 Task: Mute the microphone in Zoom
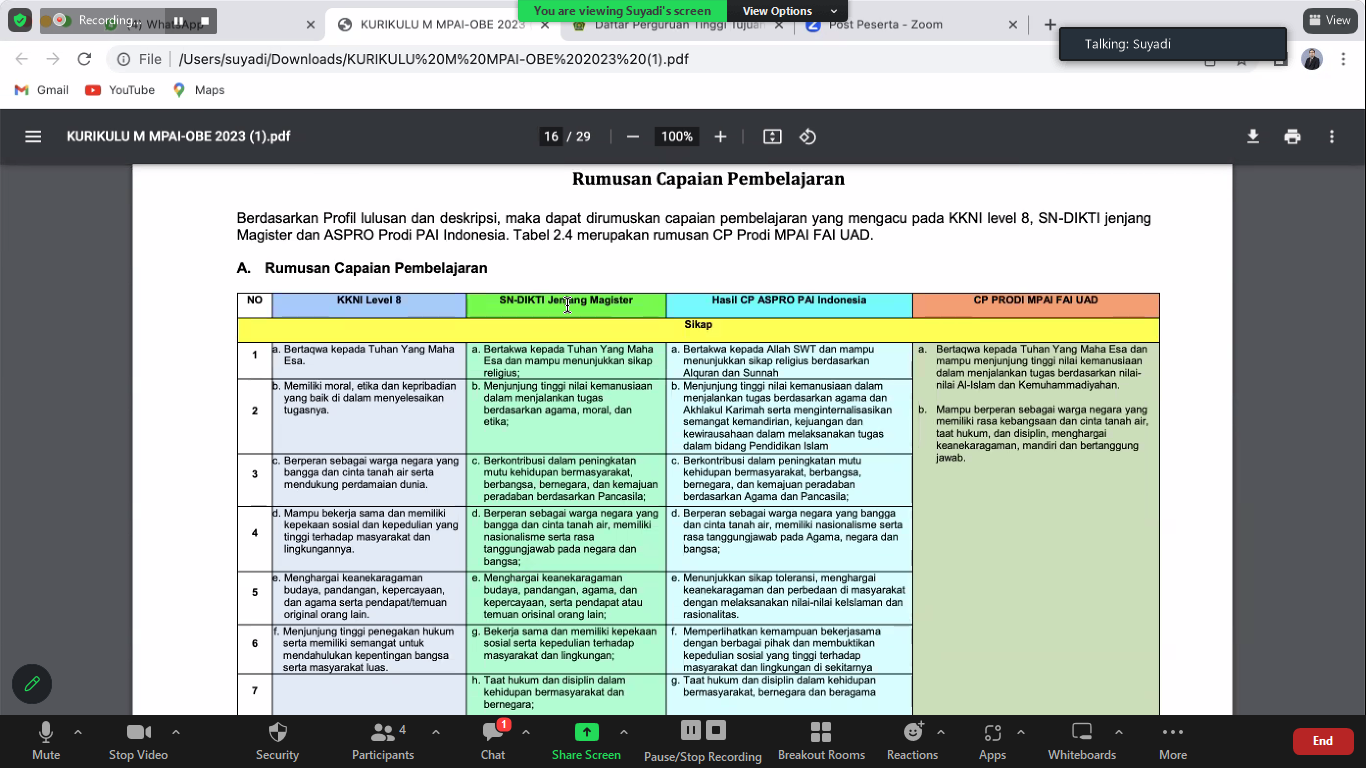click(46, 741)
